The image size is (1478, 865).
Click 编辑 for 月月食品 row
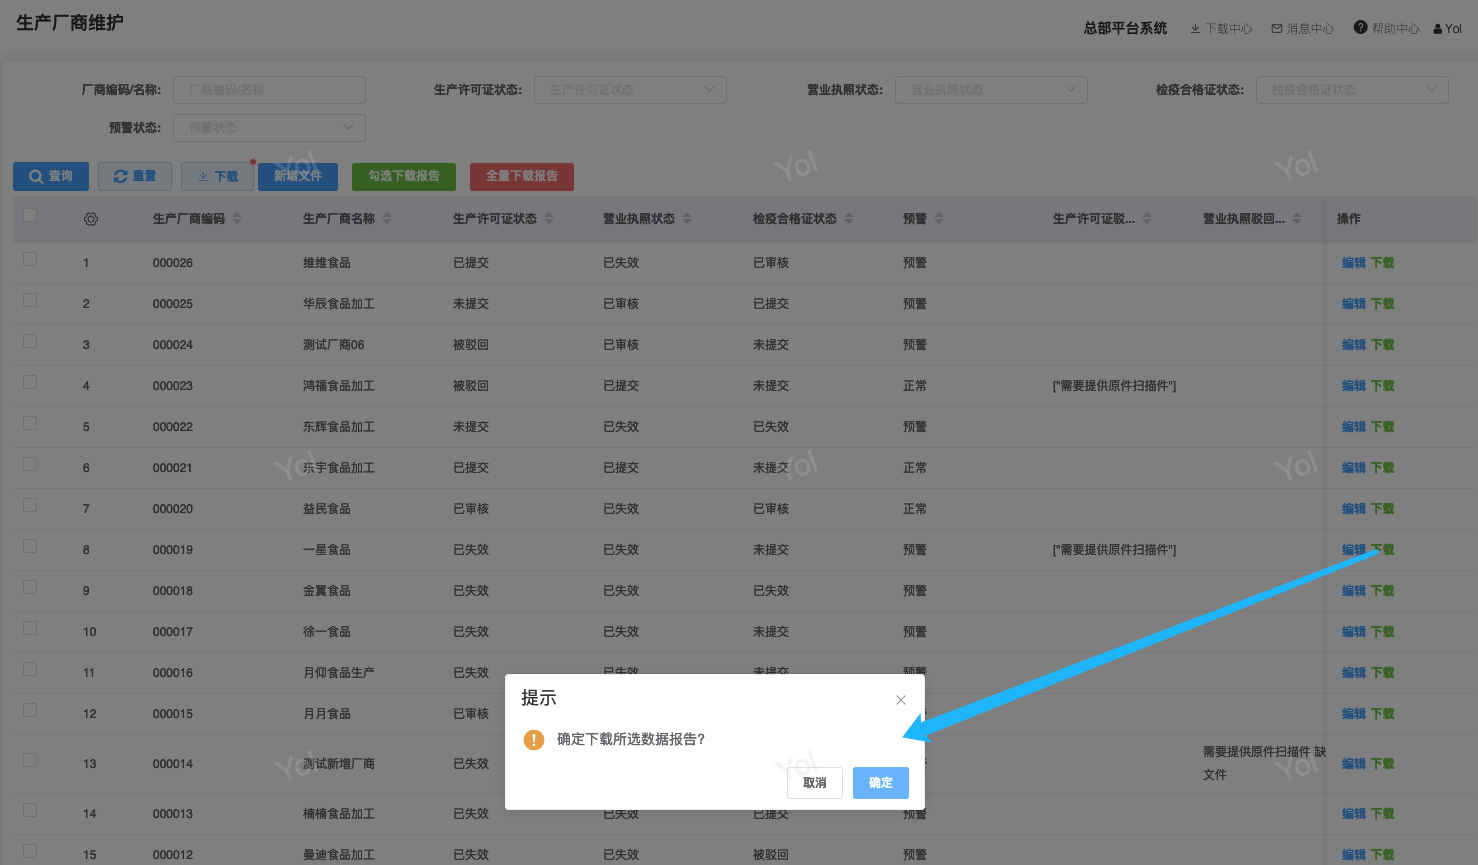point(1354,714)
